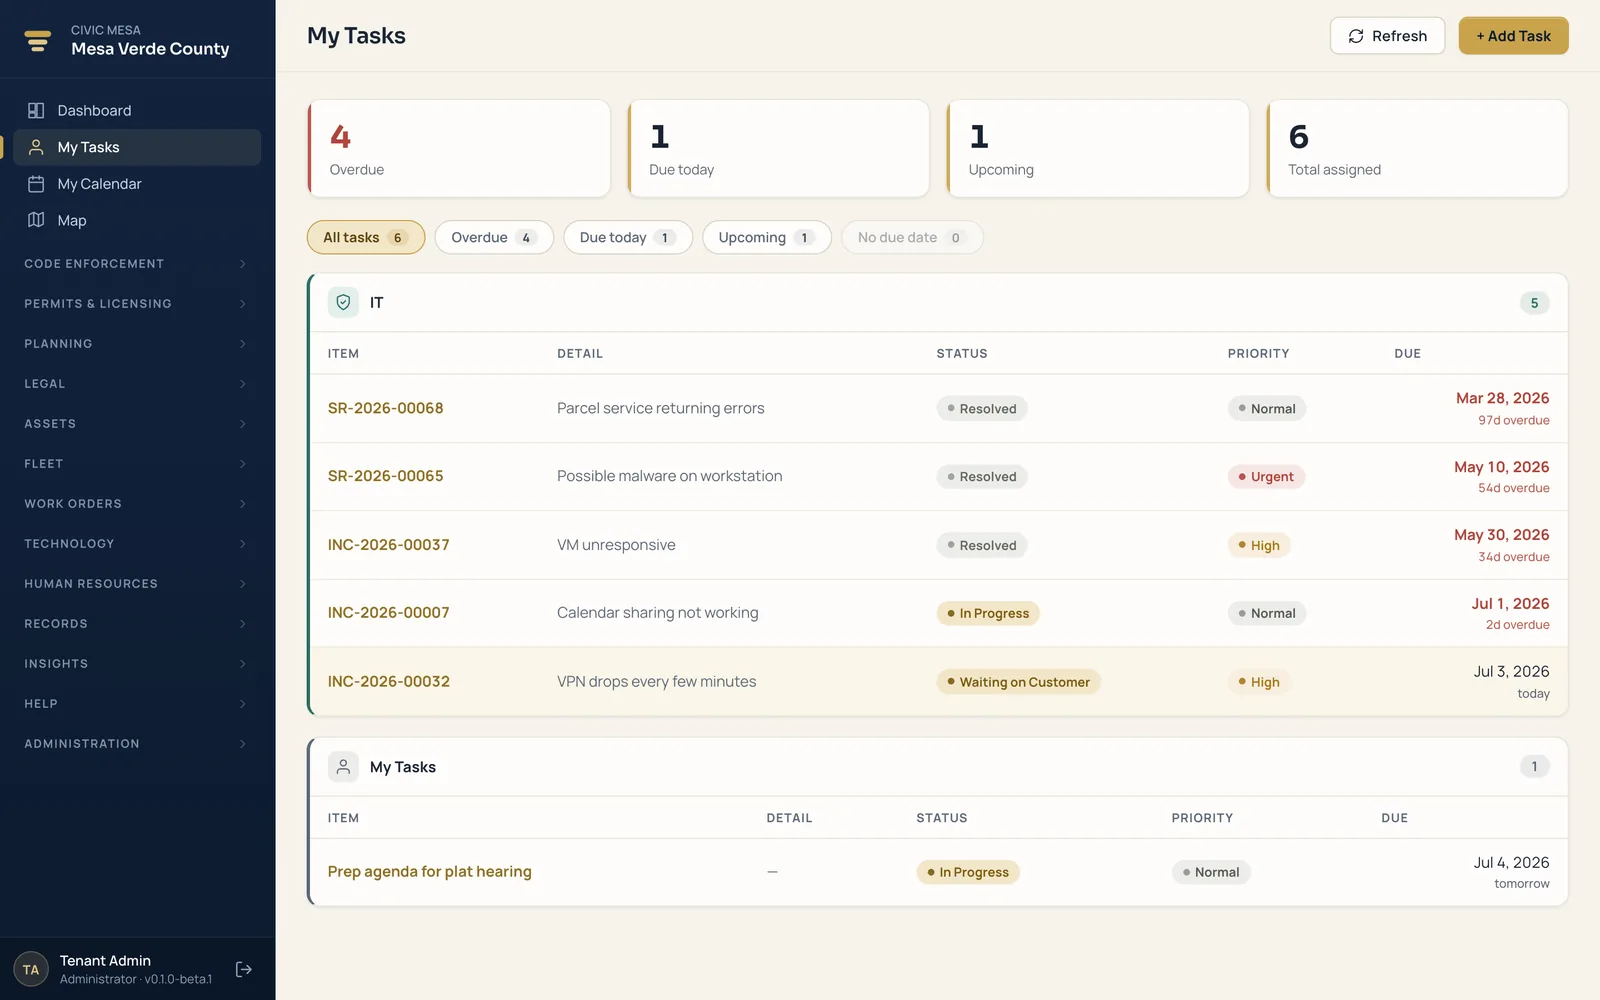1600x1000 pixels.
Task: Expand Human Resources section
Action: point(137,584)
